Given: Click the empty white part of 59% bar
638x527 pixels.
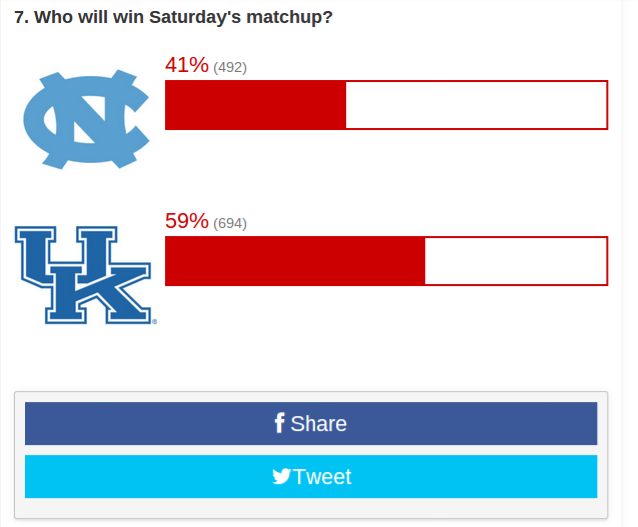Looking at the screenshot, I should (516, 261).
